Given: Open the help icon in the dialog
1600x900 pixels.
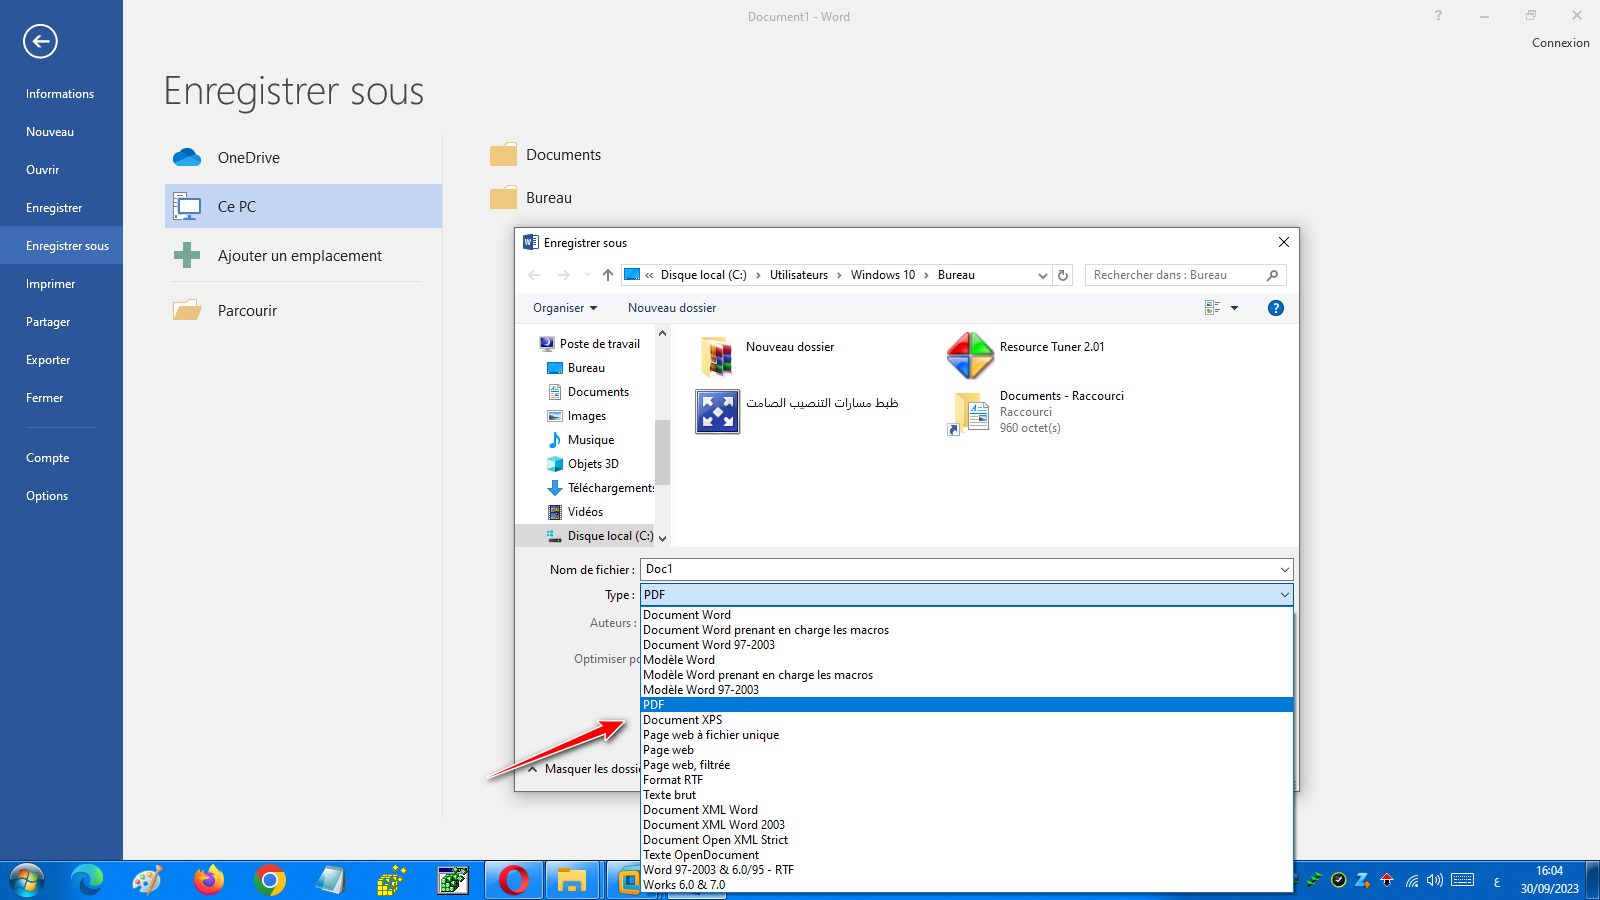Looking at the screenshot, I should pos(1276,308).
